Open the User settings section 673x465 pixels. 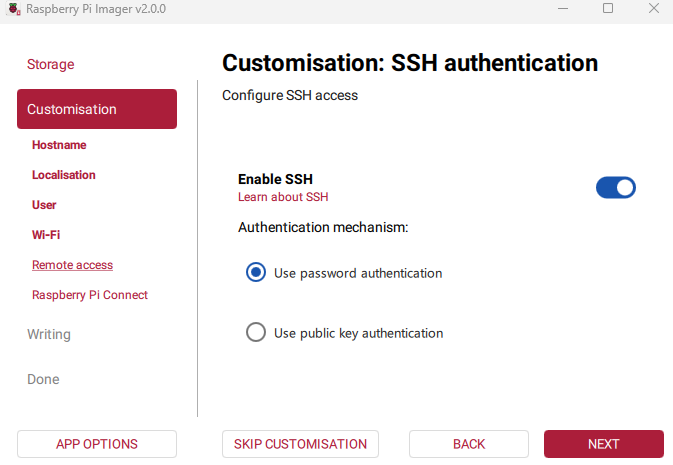[x=44, y=205]
